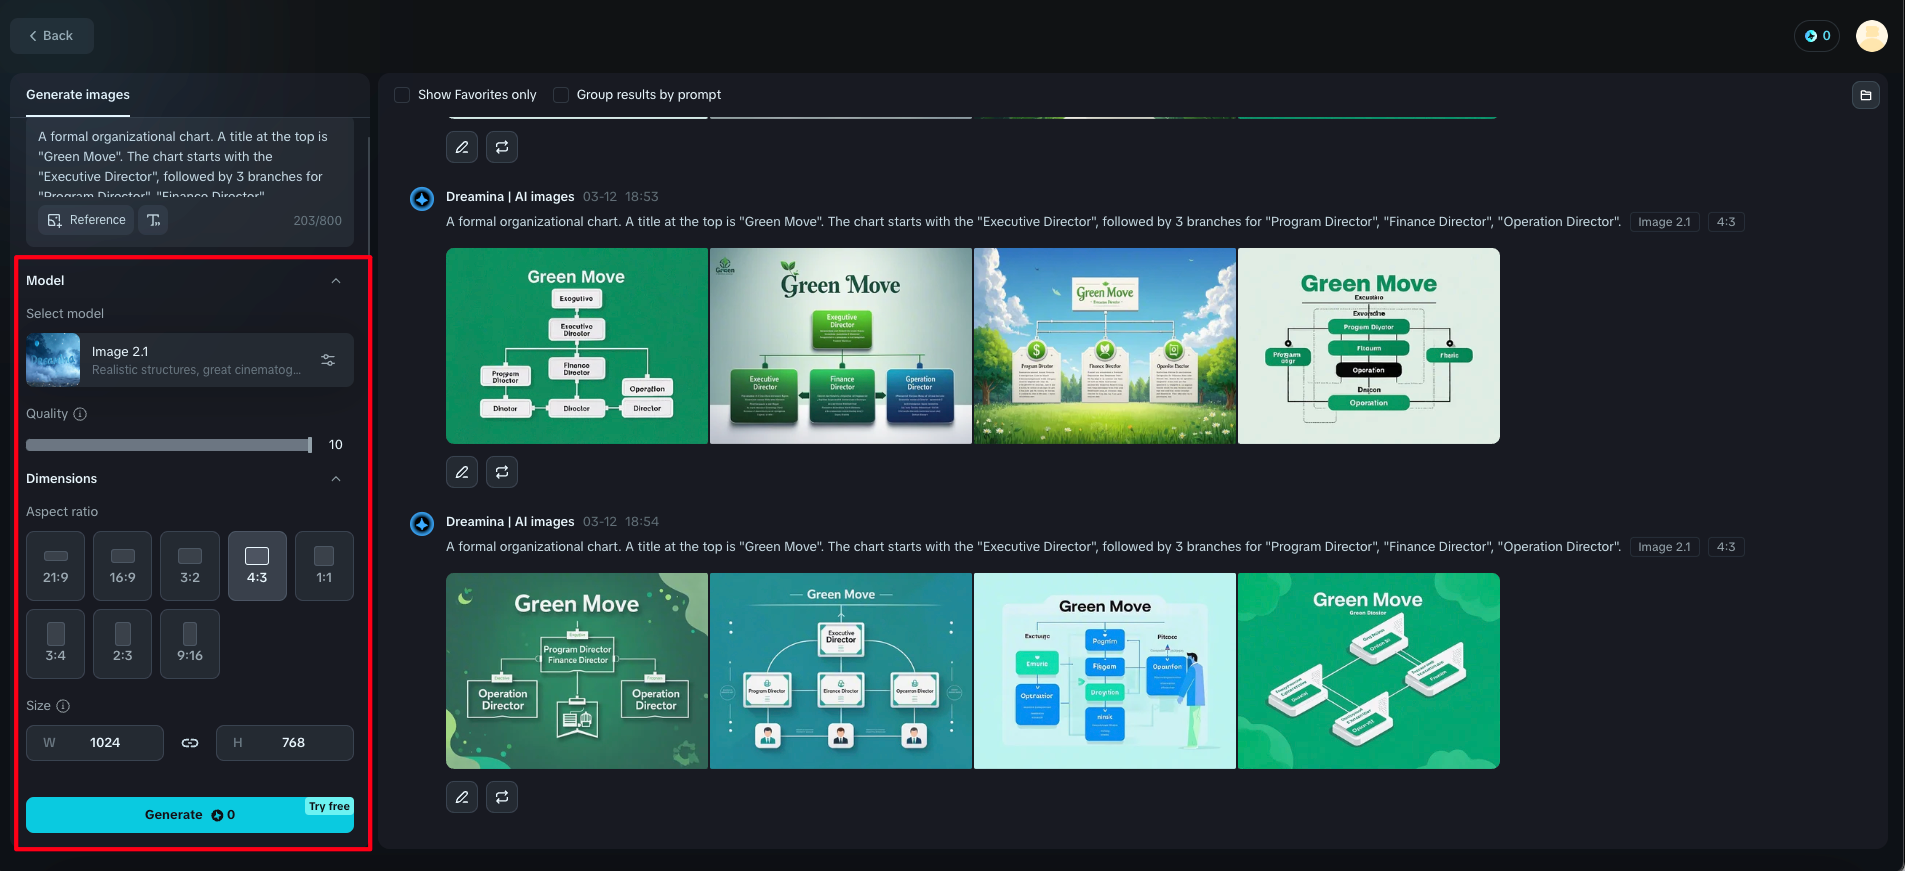Show the Size info tooltip icon
The width and height of the screenshot is (1905, 871).
click(63, 706)
